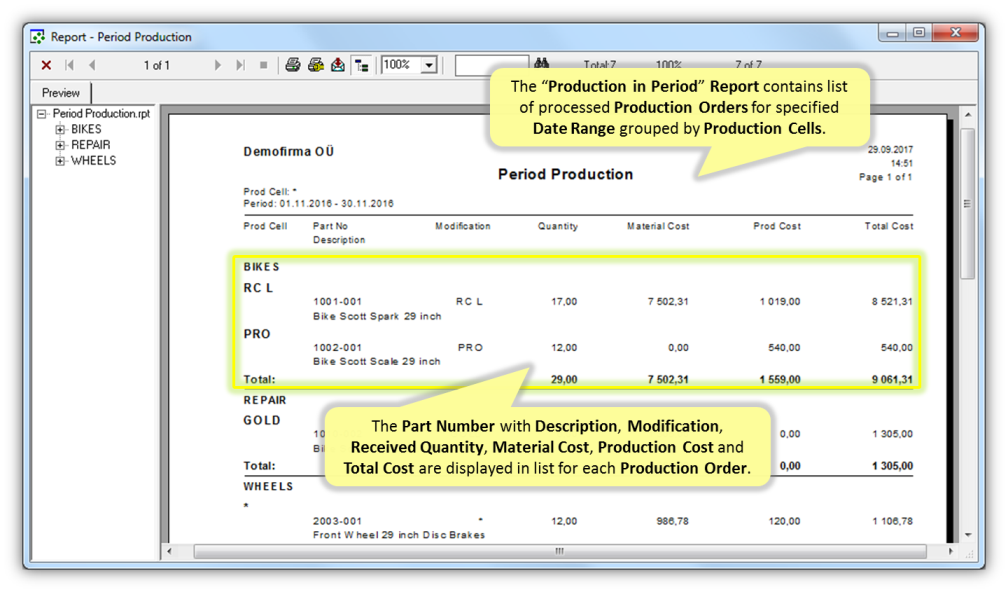
Task: Click the vertical scrollbar down arrow
Action: 968,535
